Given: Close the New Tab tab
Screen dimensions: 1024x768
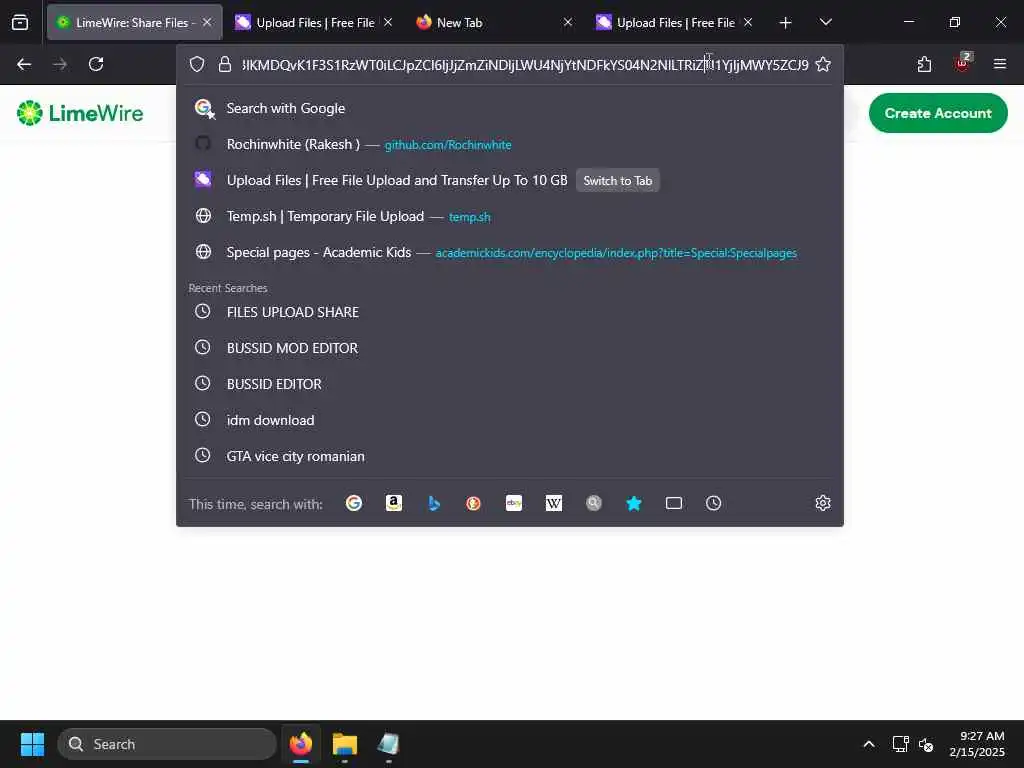Looking at the screenshot, I should pos(568,22).
